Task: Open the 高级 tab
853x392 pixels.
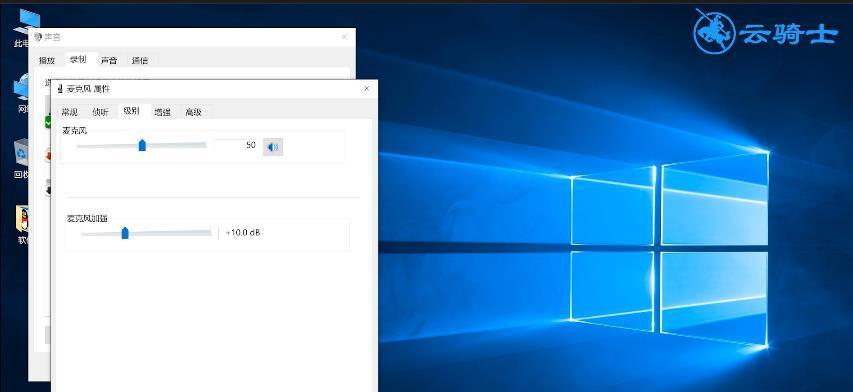Action: click(193, 112)
